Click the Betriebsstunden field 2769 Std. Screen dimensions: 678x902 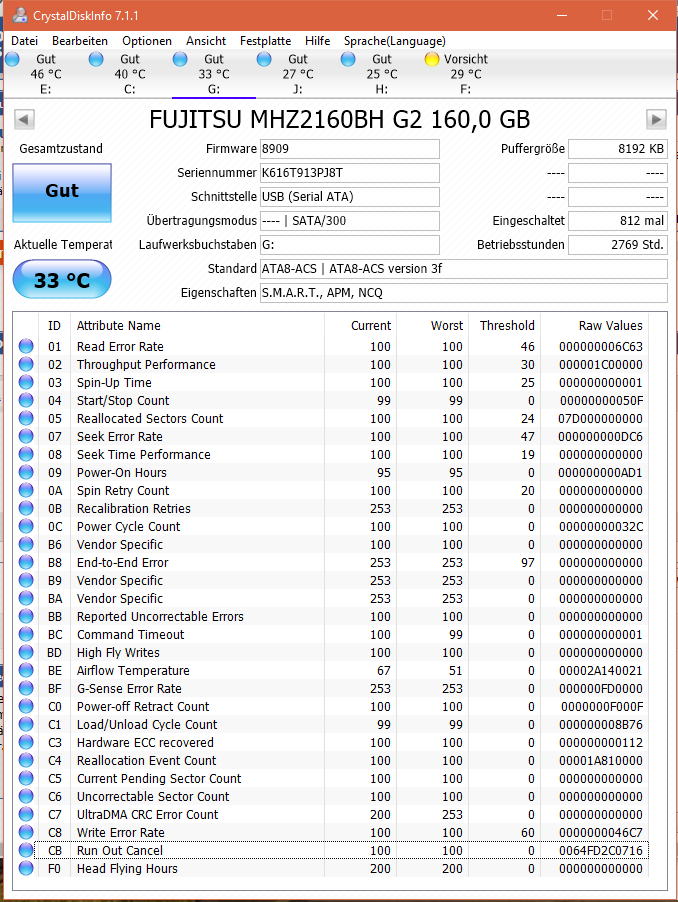coord(618,244)
